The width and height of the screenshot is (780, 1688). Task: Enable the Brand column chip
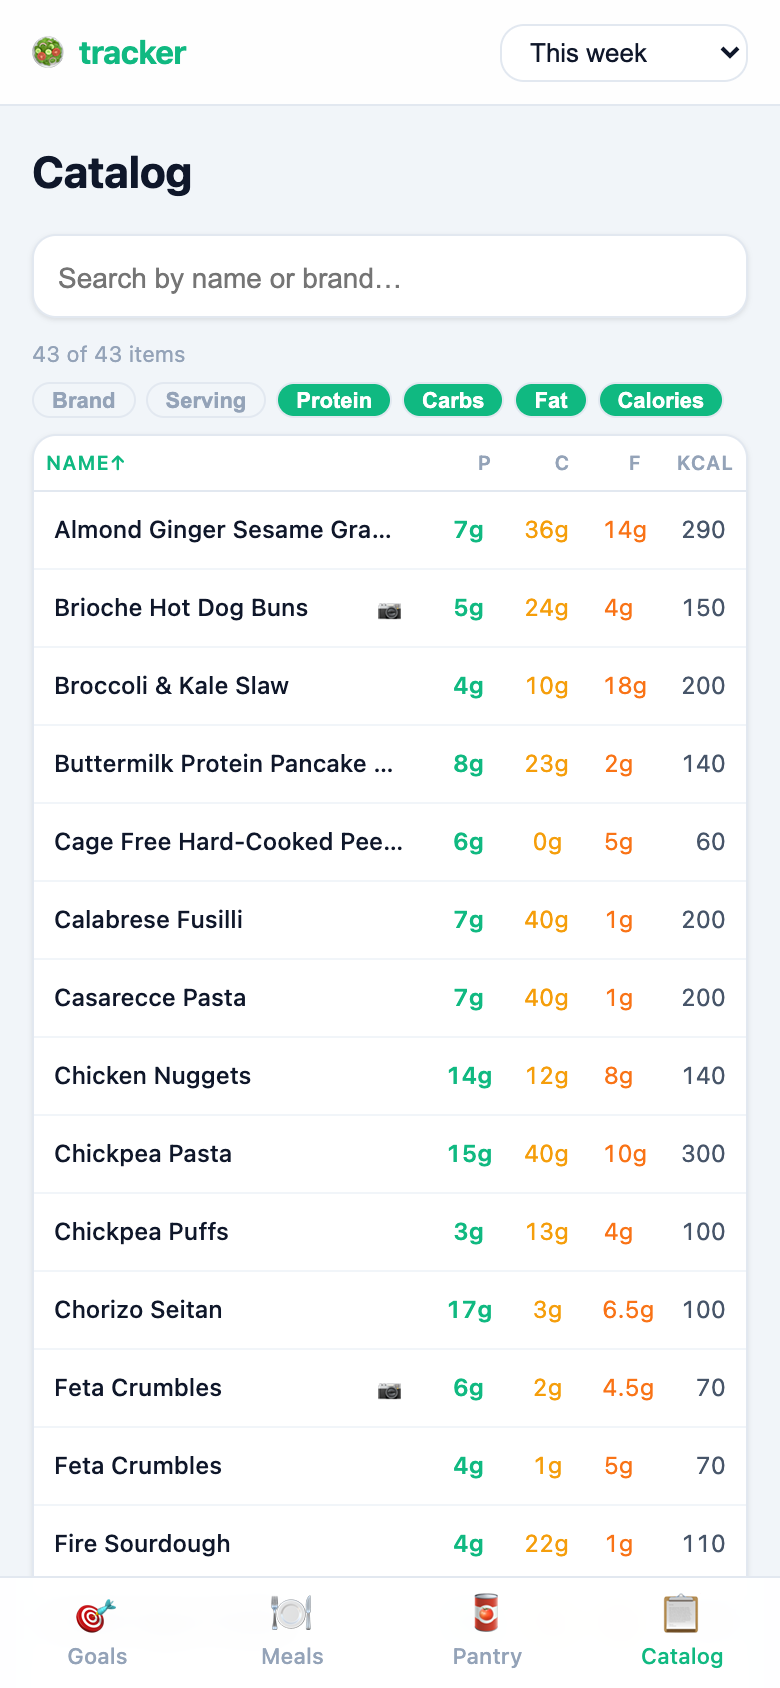pyautogui.click(x=84, y=401)
